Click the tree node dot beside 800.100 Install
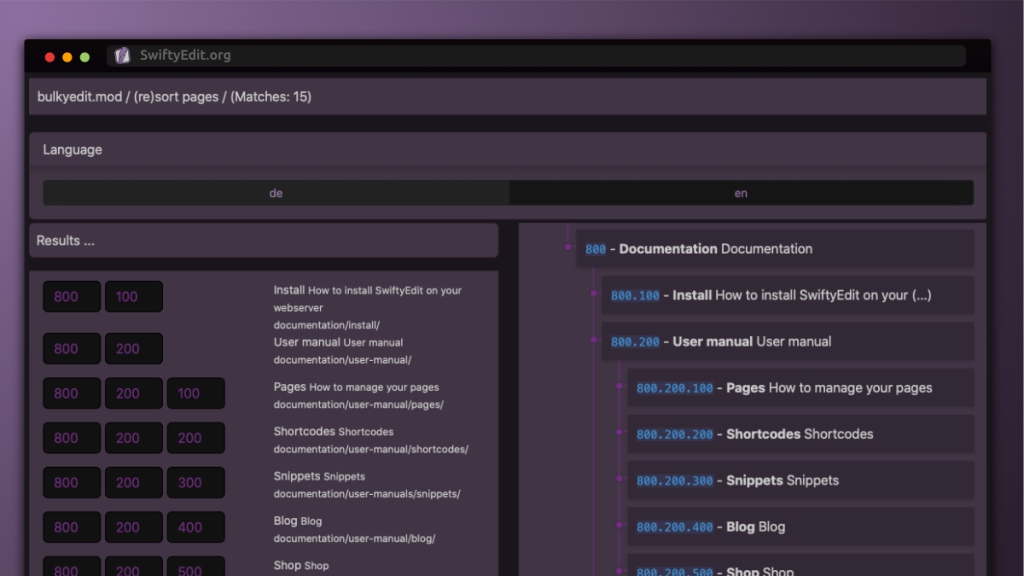Image resolution: width=1024 pixels, height=576 pixels. tap(594, 293)
